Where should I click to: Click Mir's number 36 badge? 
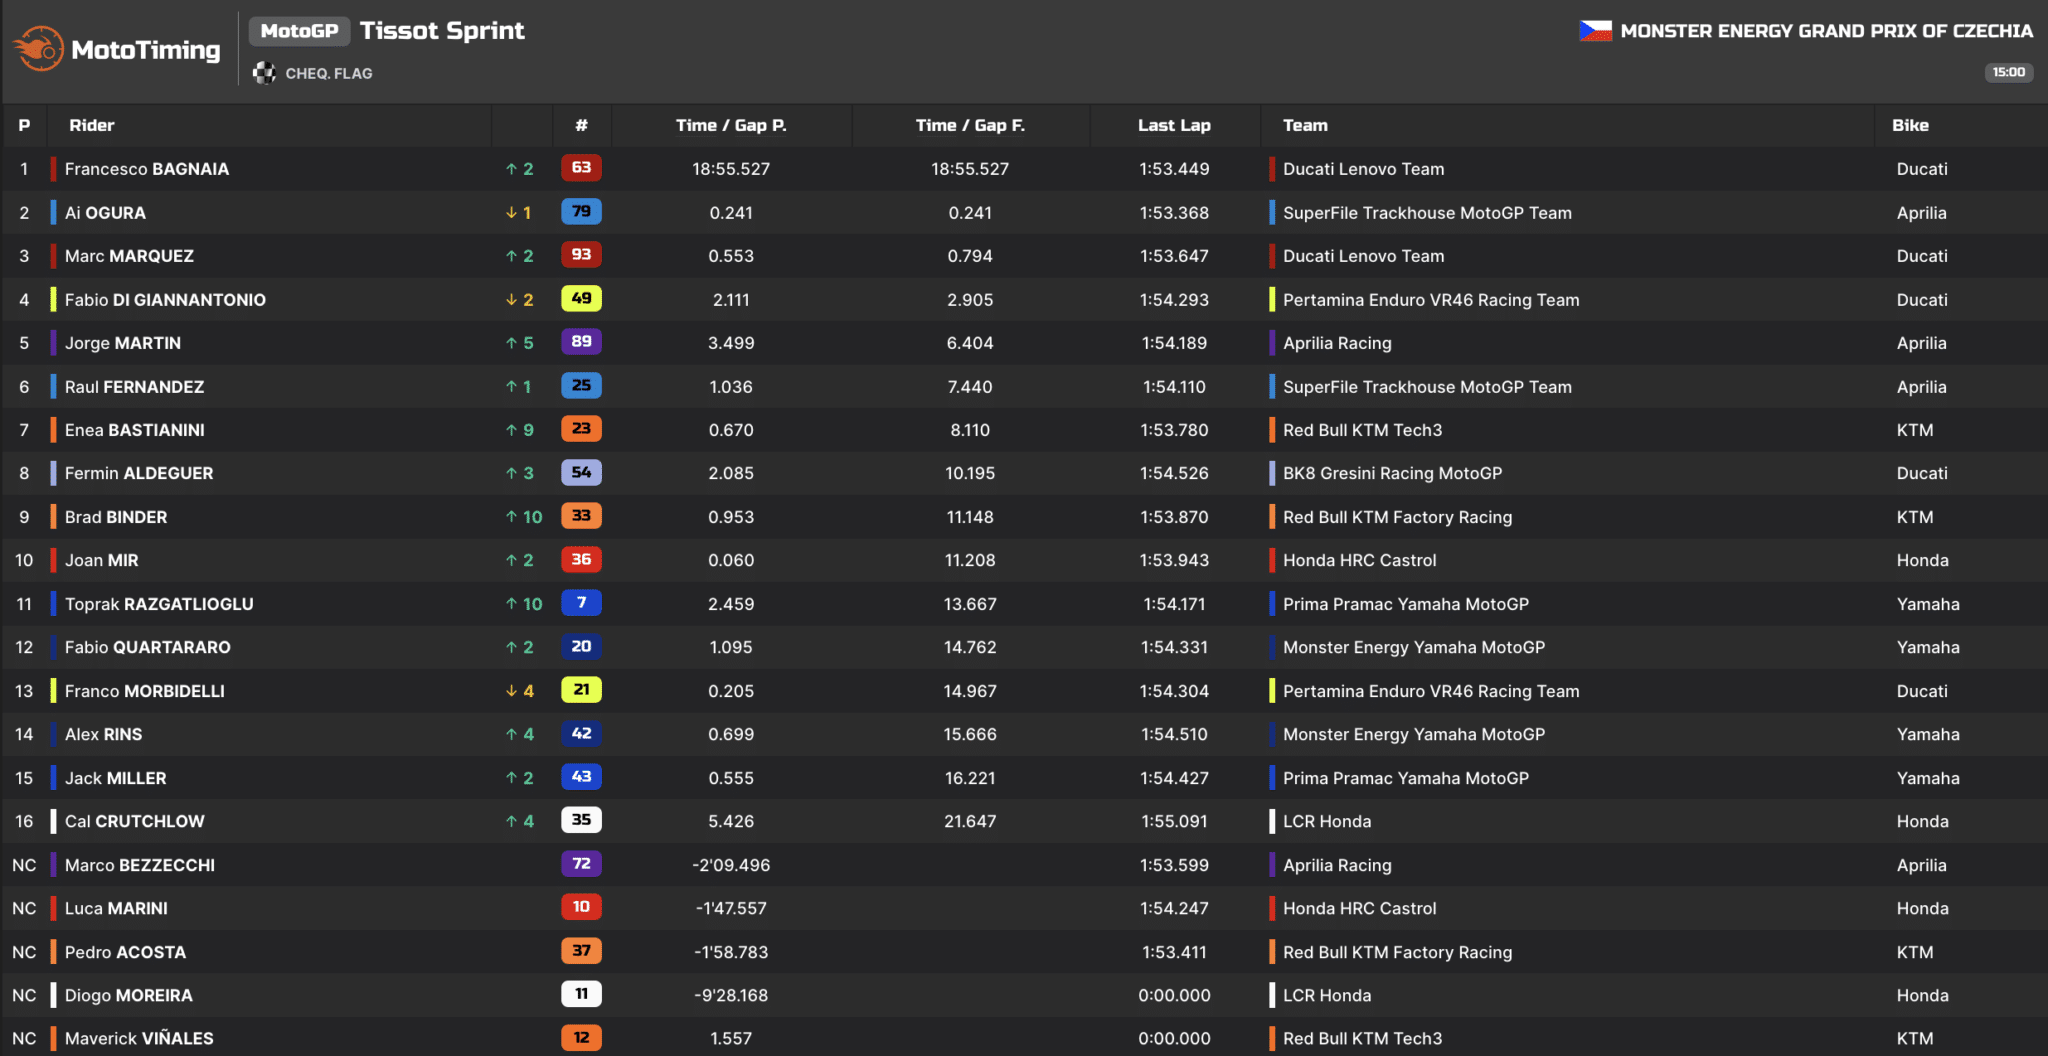click(x=581, y=560)
